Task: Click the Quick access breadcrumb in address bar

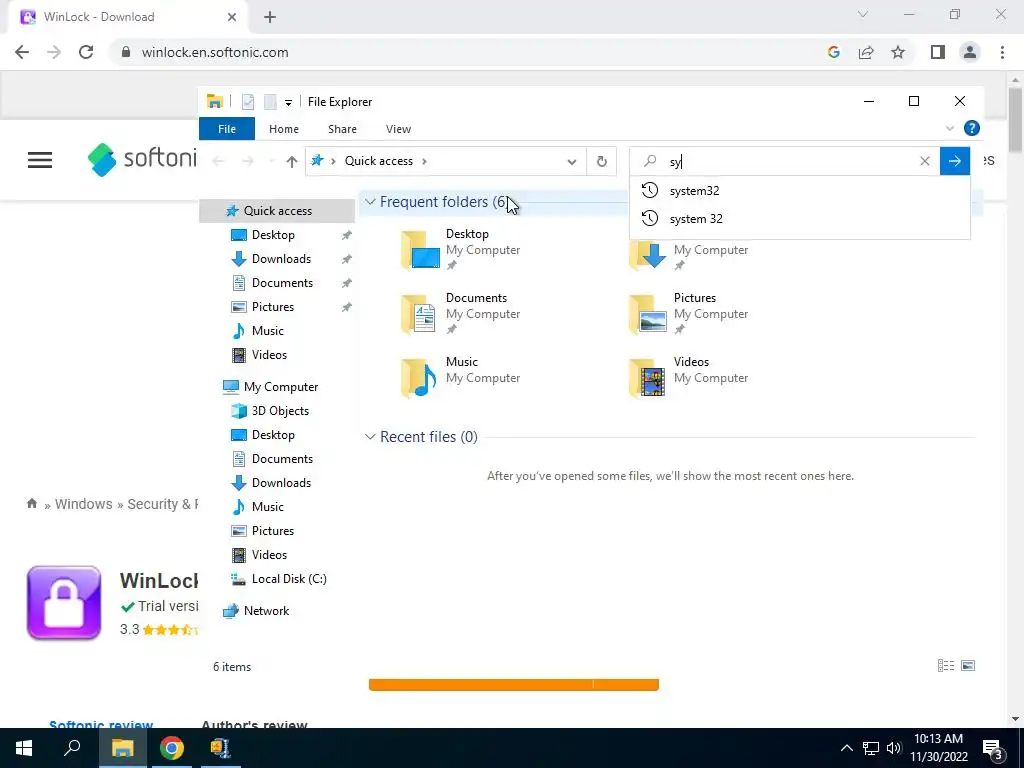Action: 379,161
